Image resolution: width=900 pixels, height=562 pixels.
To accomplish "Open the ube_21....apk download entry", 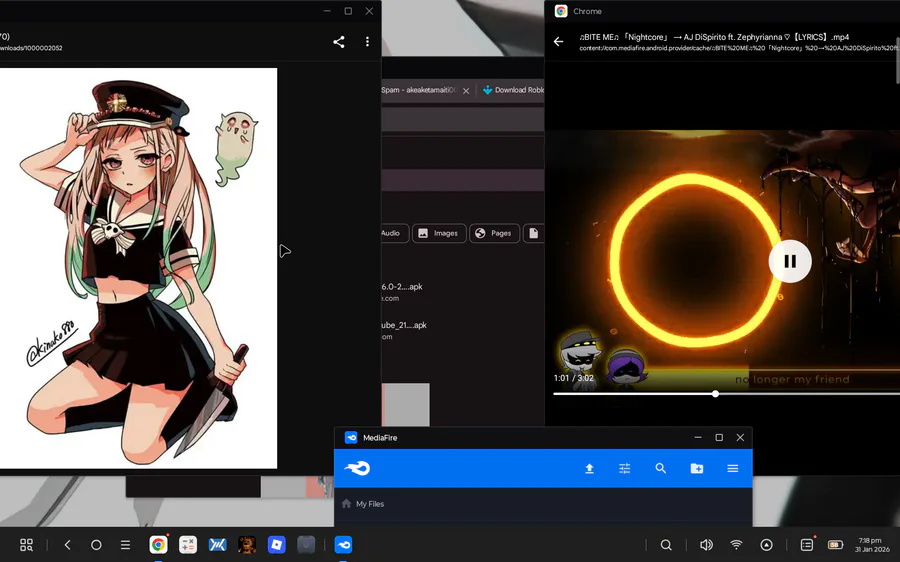I will [404, 330].
